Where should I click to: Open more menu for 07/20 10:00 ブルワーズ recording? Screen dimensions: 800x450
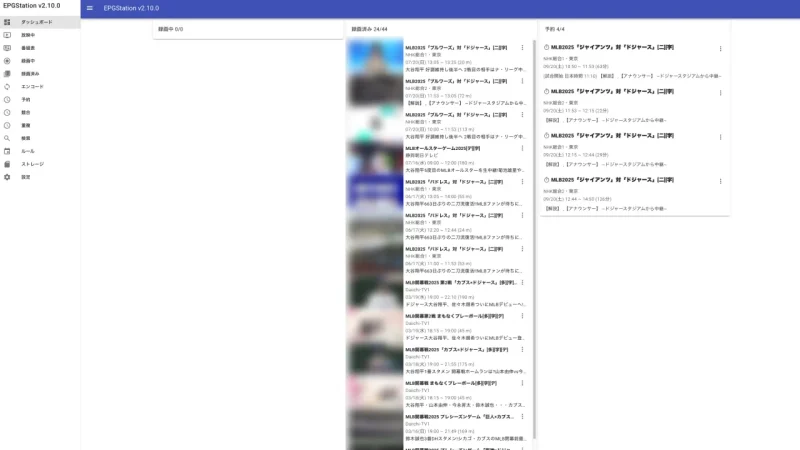(522, 115)
